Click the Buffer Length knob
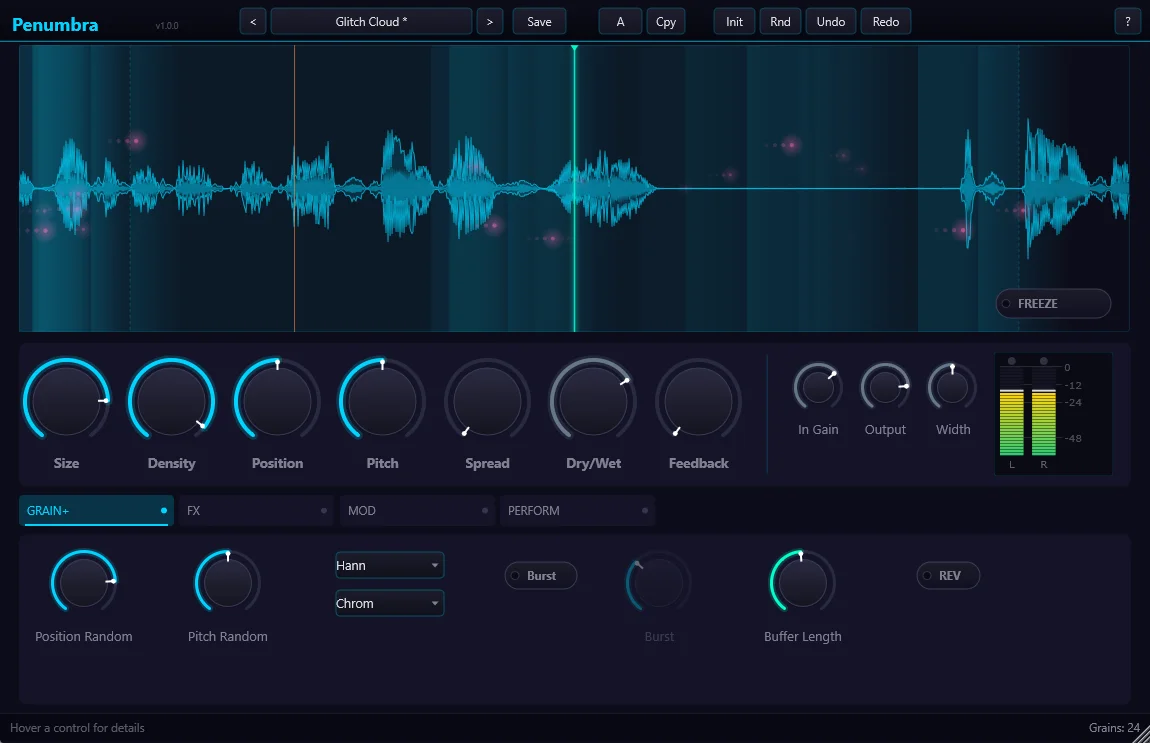Viewport: 1150px width, 743px height. [802, 582]
